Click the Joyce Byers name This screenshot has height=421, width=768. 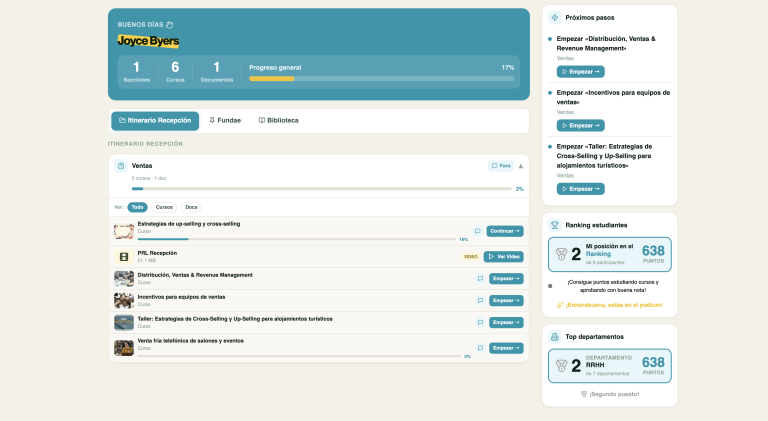(x=148, y=41)
